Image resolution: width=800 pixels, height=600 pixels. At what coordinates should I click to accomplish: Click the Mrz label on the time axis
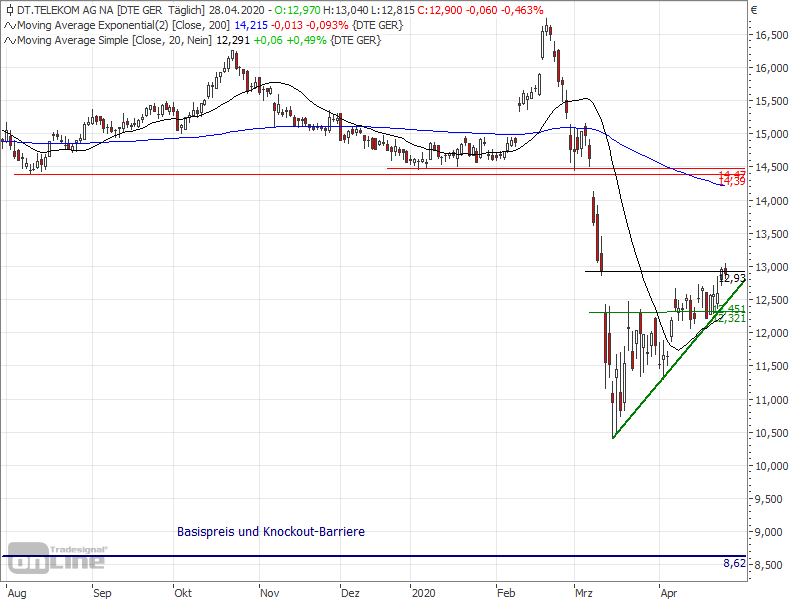pos(584,593)
